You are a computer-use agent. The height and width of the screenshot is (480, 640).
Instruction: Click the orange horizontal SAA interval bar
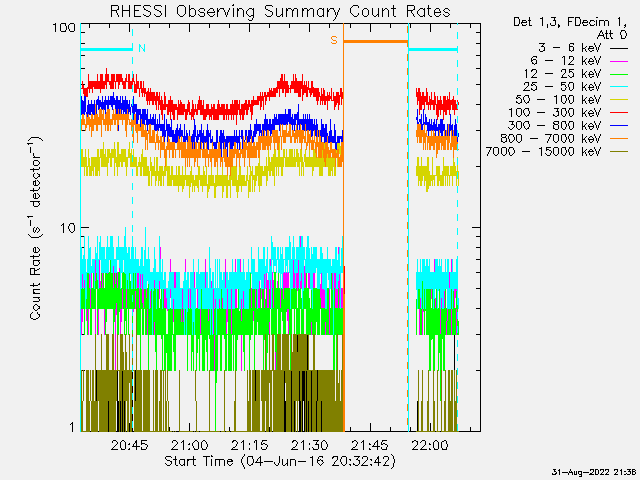[x=376, y=41]
